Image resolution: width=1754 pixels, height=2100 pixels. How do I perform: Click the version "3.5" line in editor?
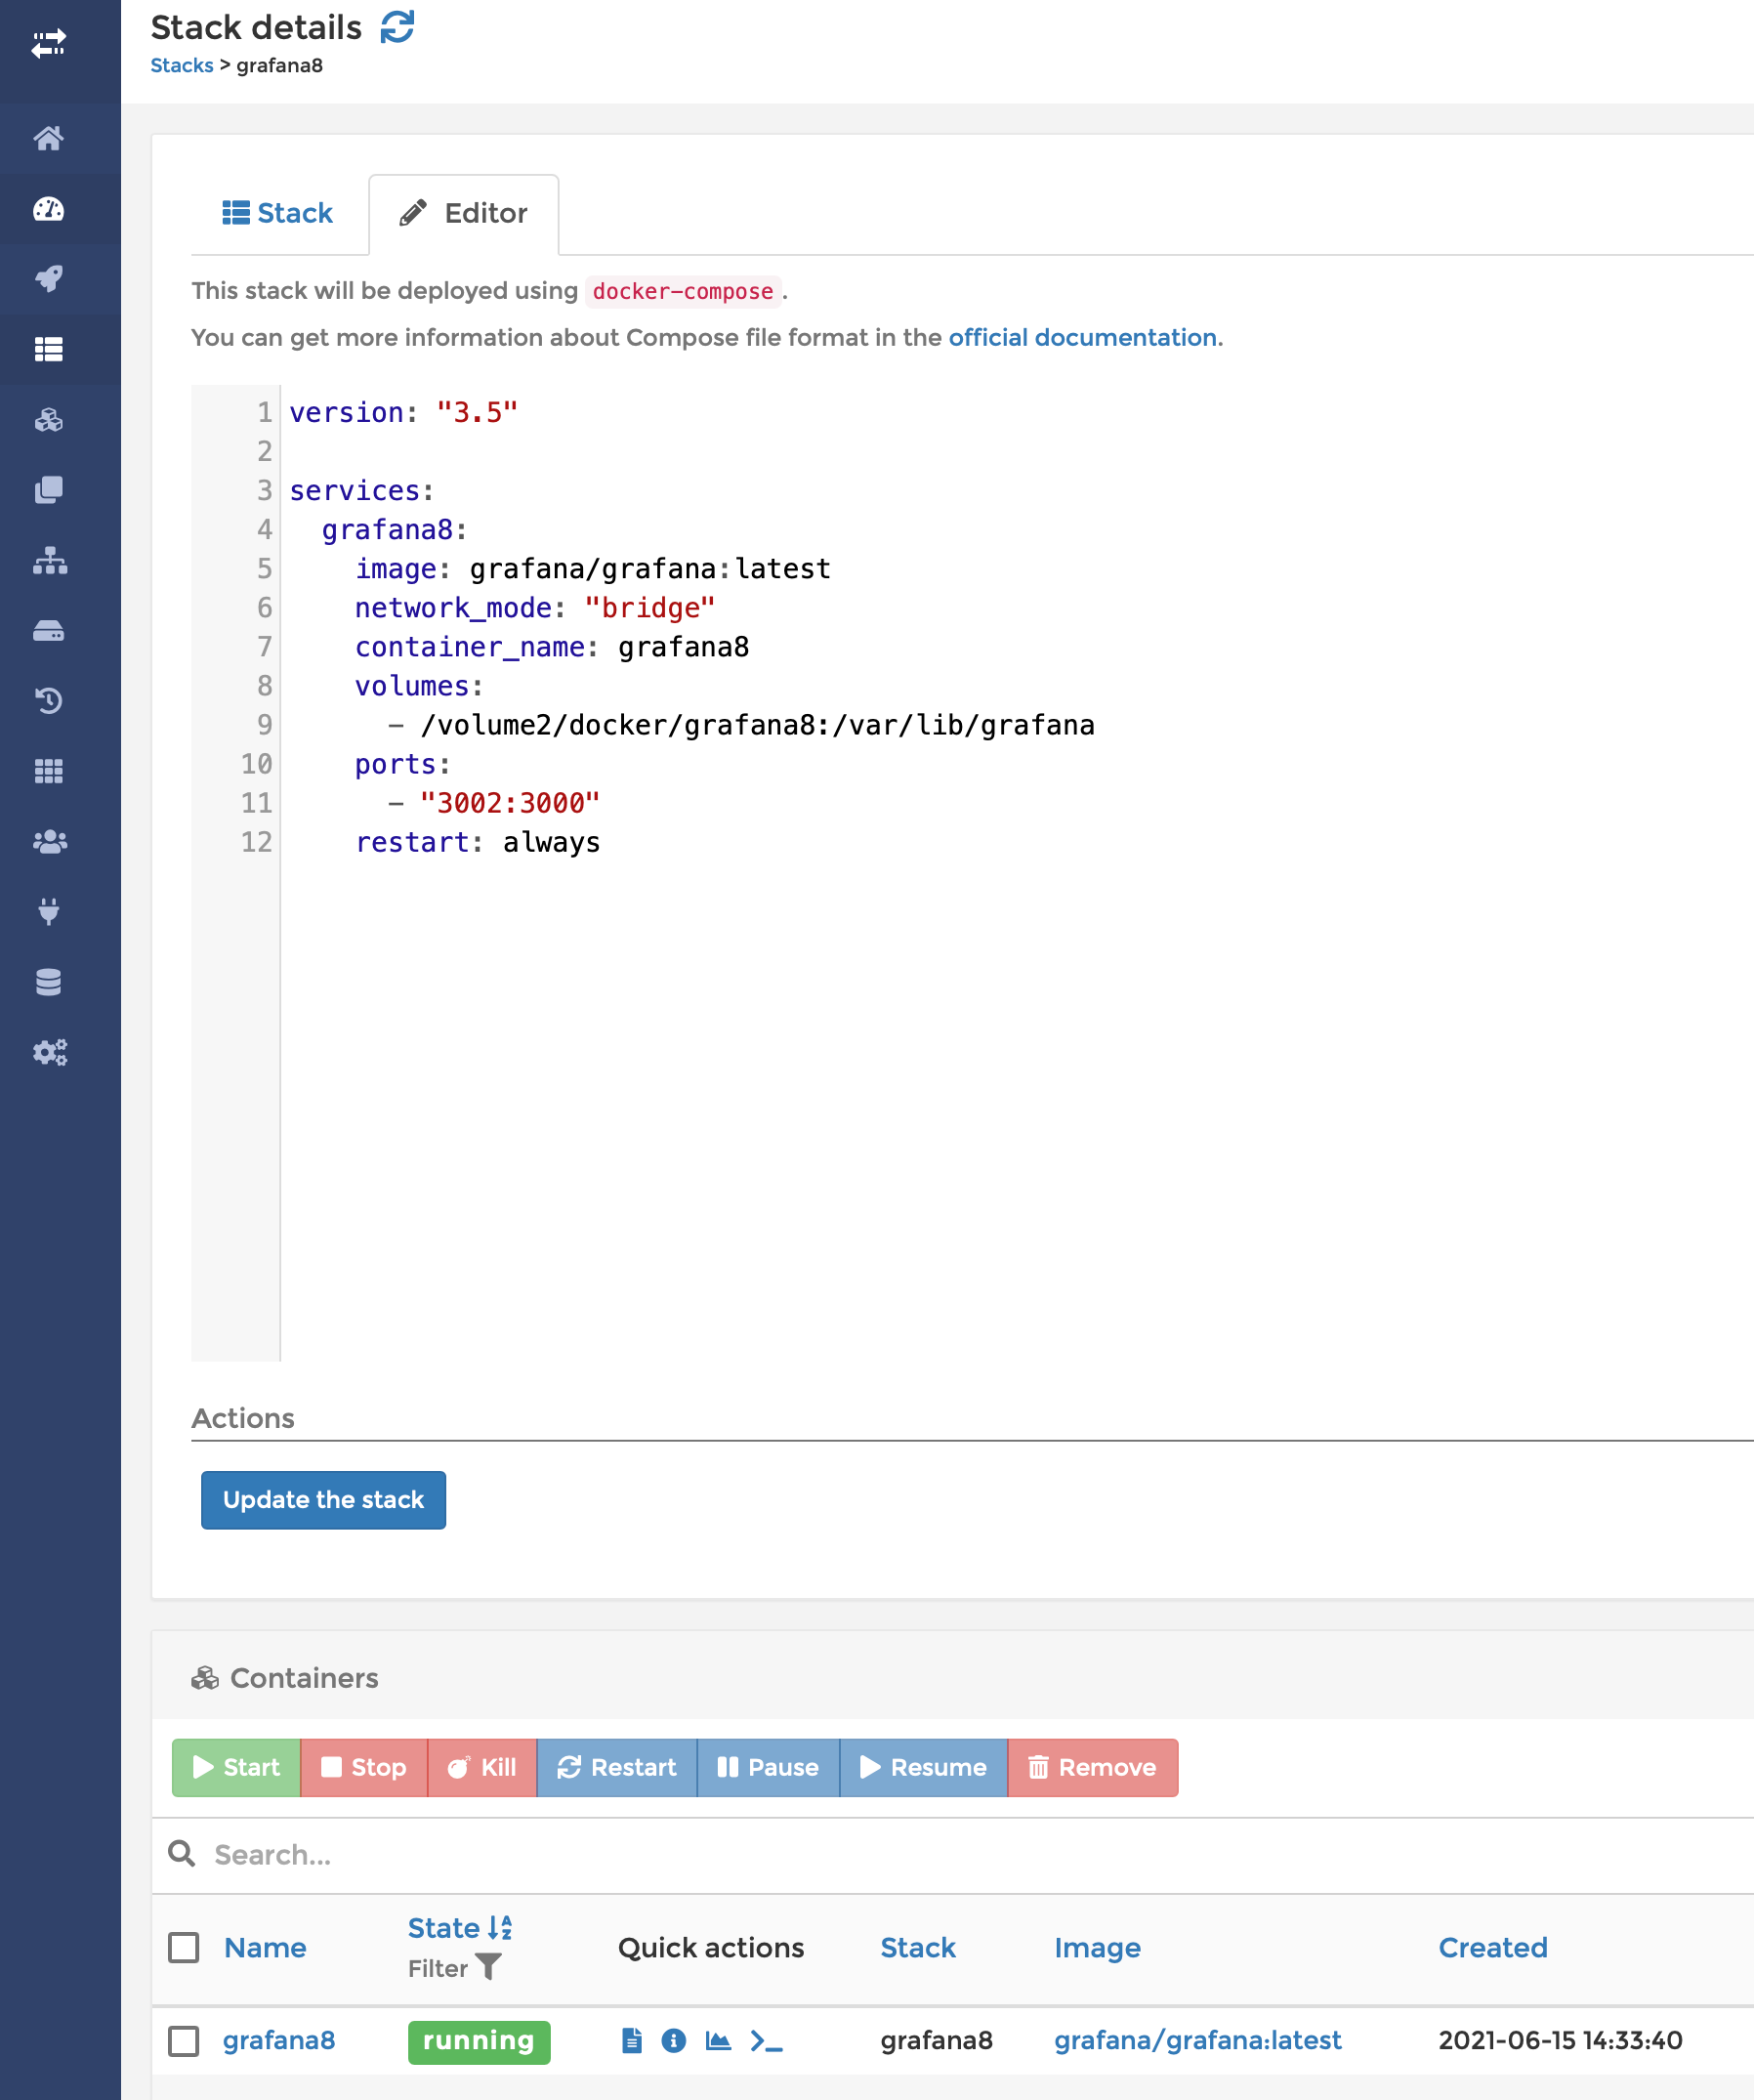pyautogui.click(x=403, y=412)
